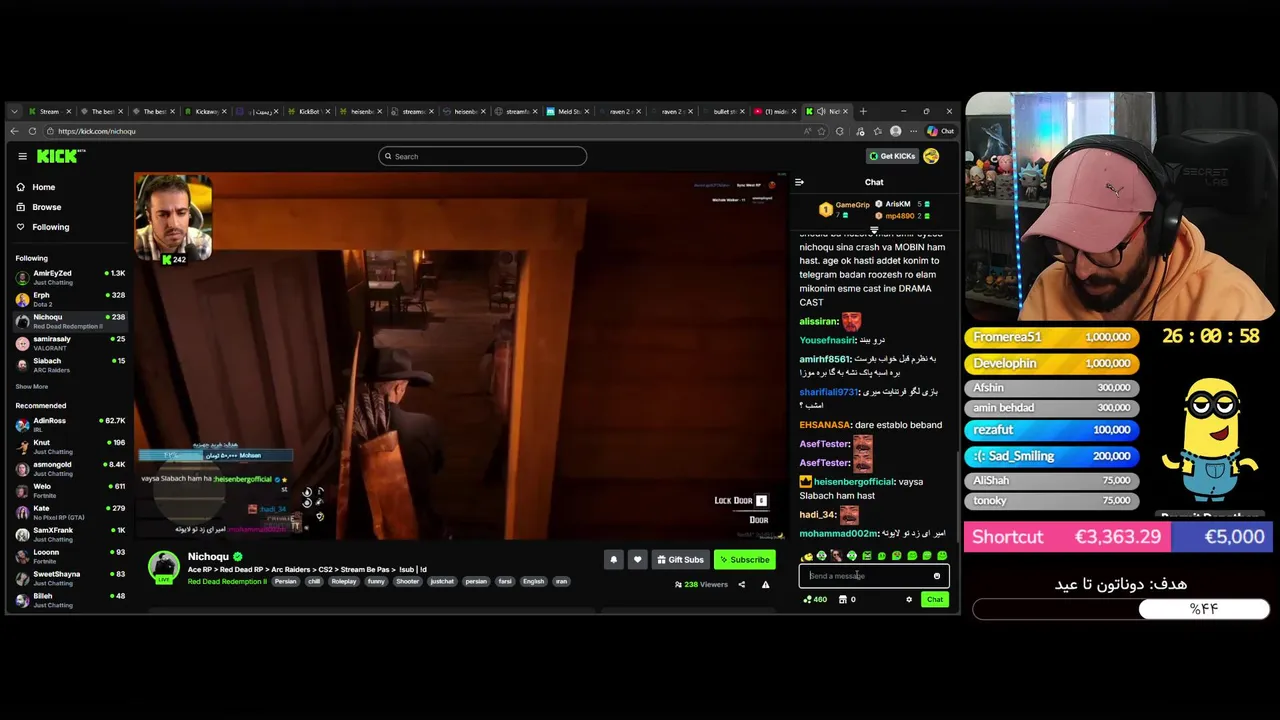This screenshot has width=1280, height=720.
Task: Click the browser back arrow
Action: tap(14, 131)
